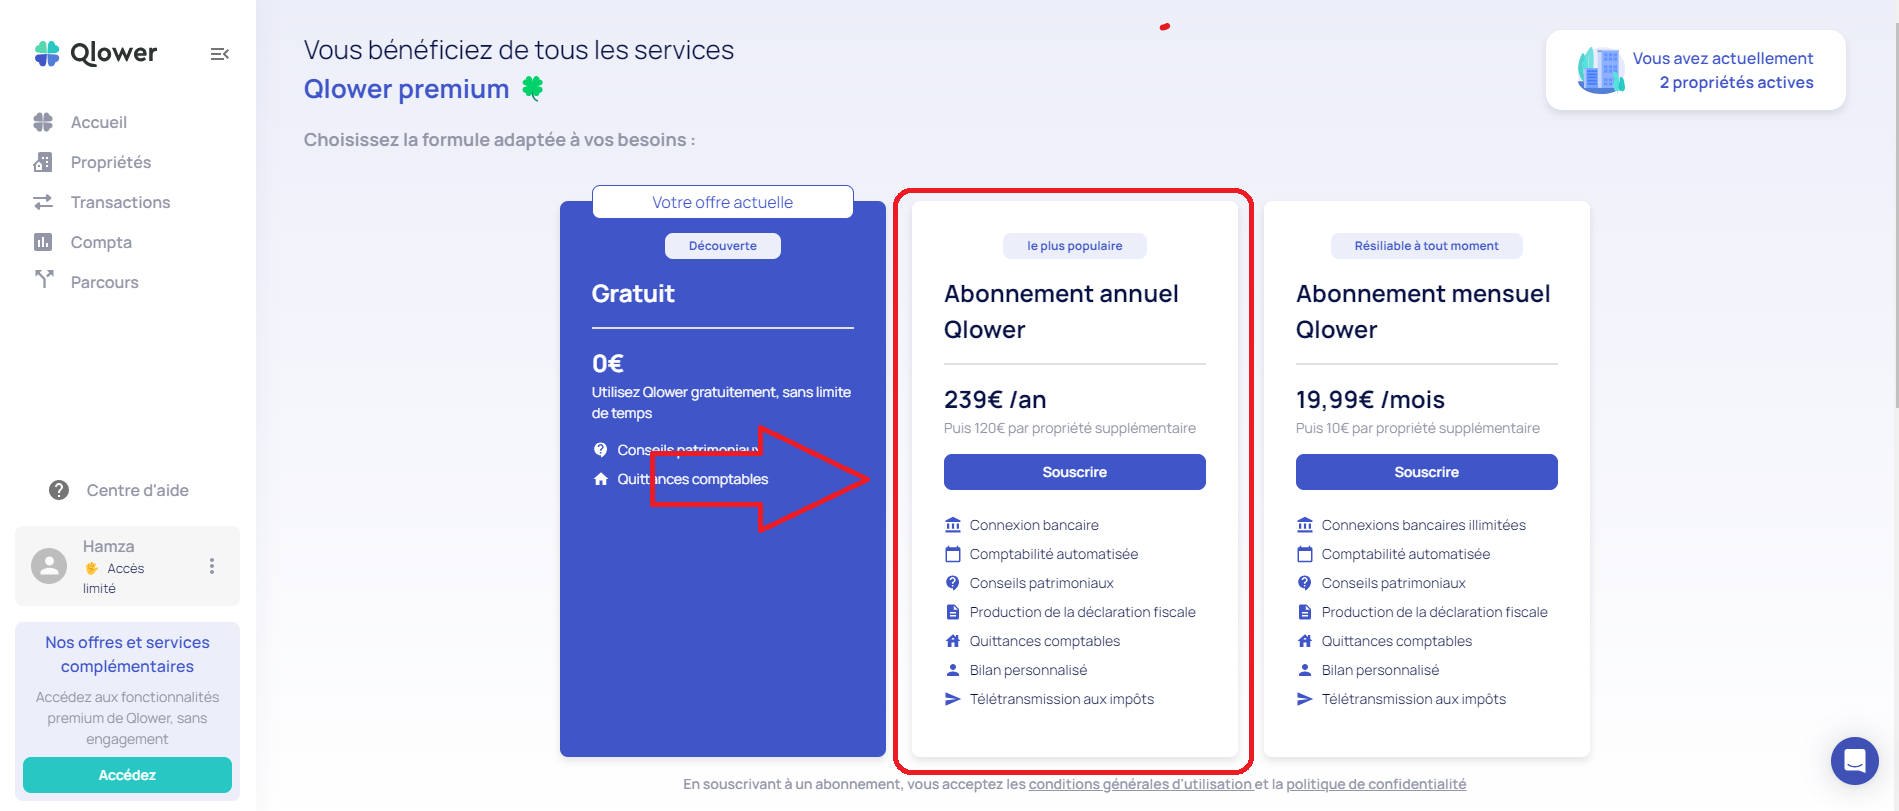Open the conditions générales d'utilisation link
Screen dimensions: 1899x811
click(1140, 784)
